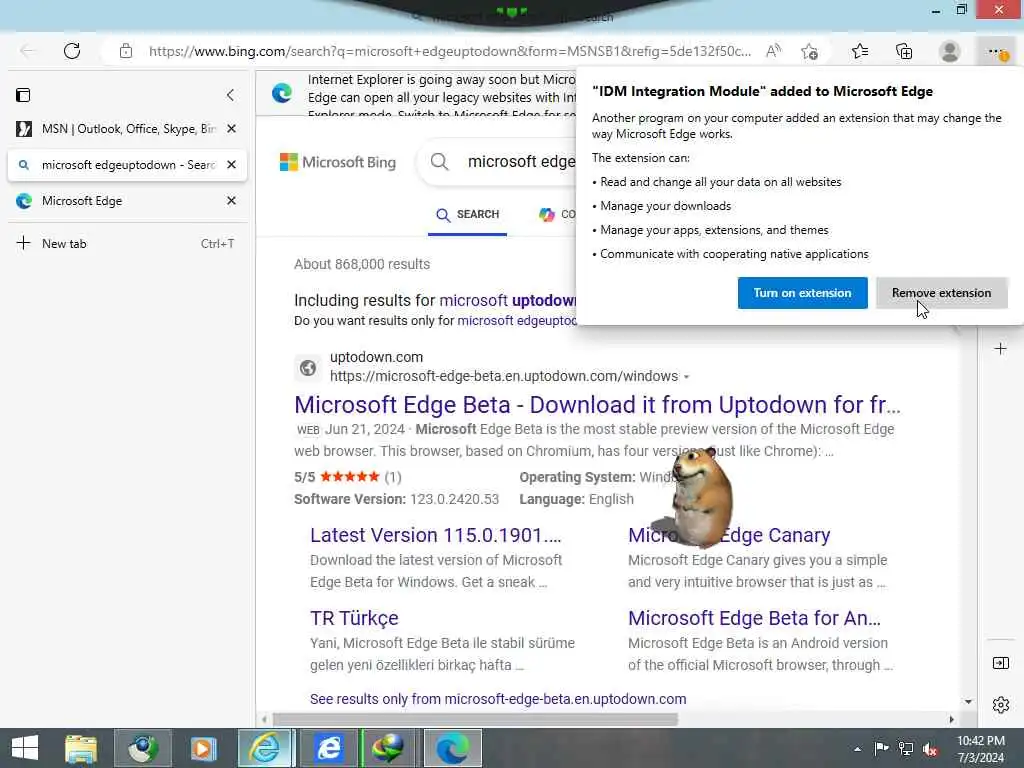The image size is (1024, 768).
Task: Click the horizontal scrollbar thumb
Action: 475,719
